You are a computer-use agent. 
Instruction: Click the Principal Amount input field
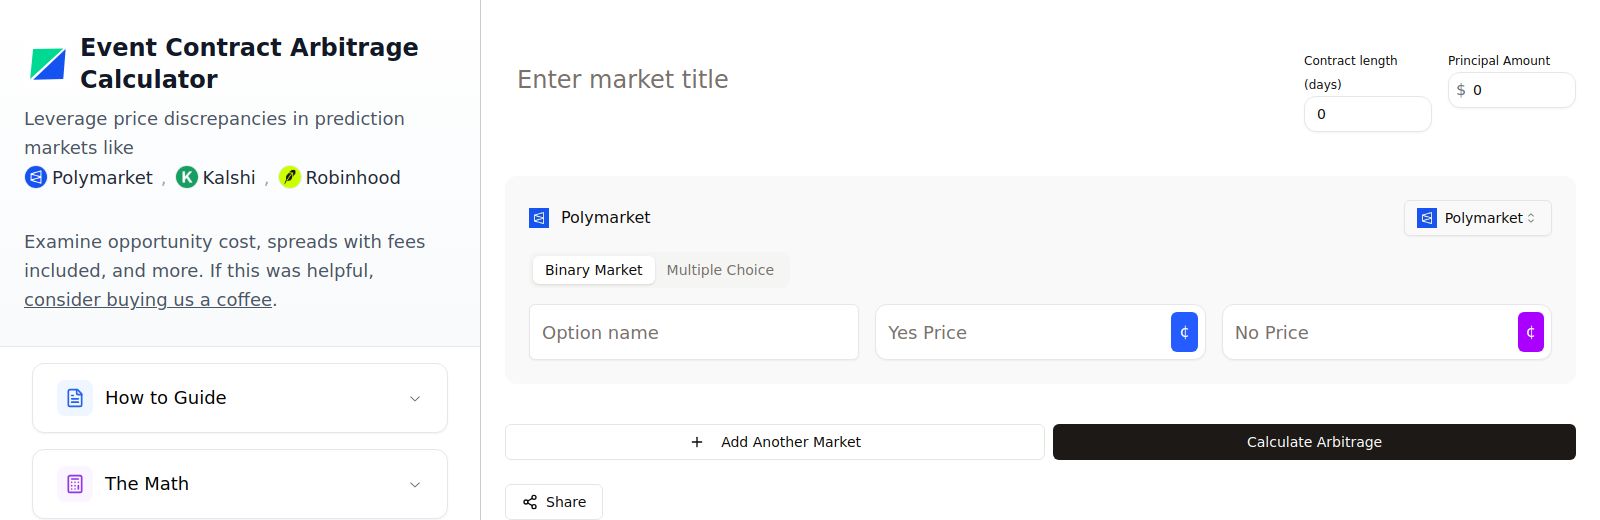point(1518,90)
